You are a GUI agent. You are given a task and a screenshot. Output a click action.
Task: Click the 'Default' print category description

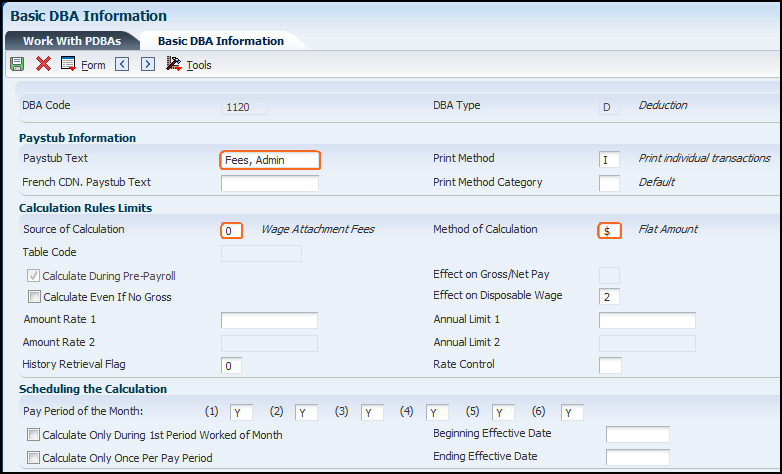tap(657, 182)
